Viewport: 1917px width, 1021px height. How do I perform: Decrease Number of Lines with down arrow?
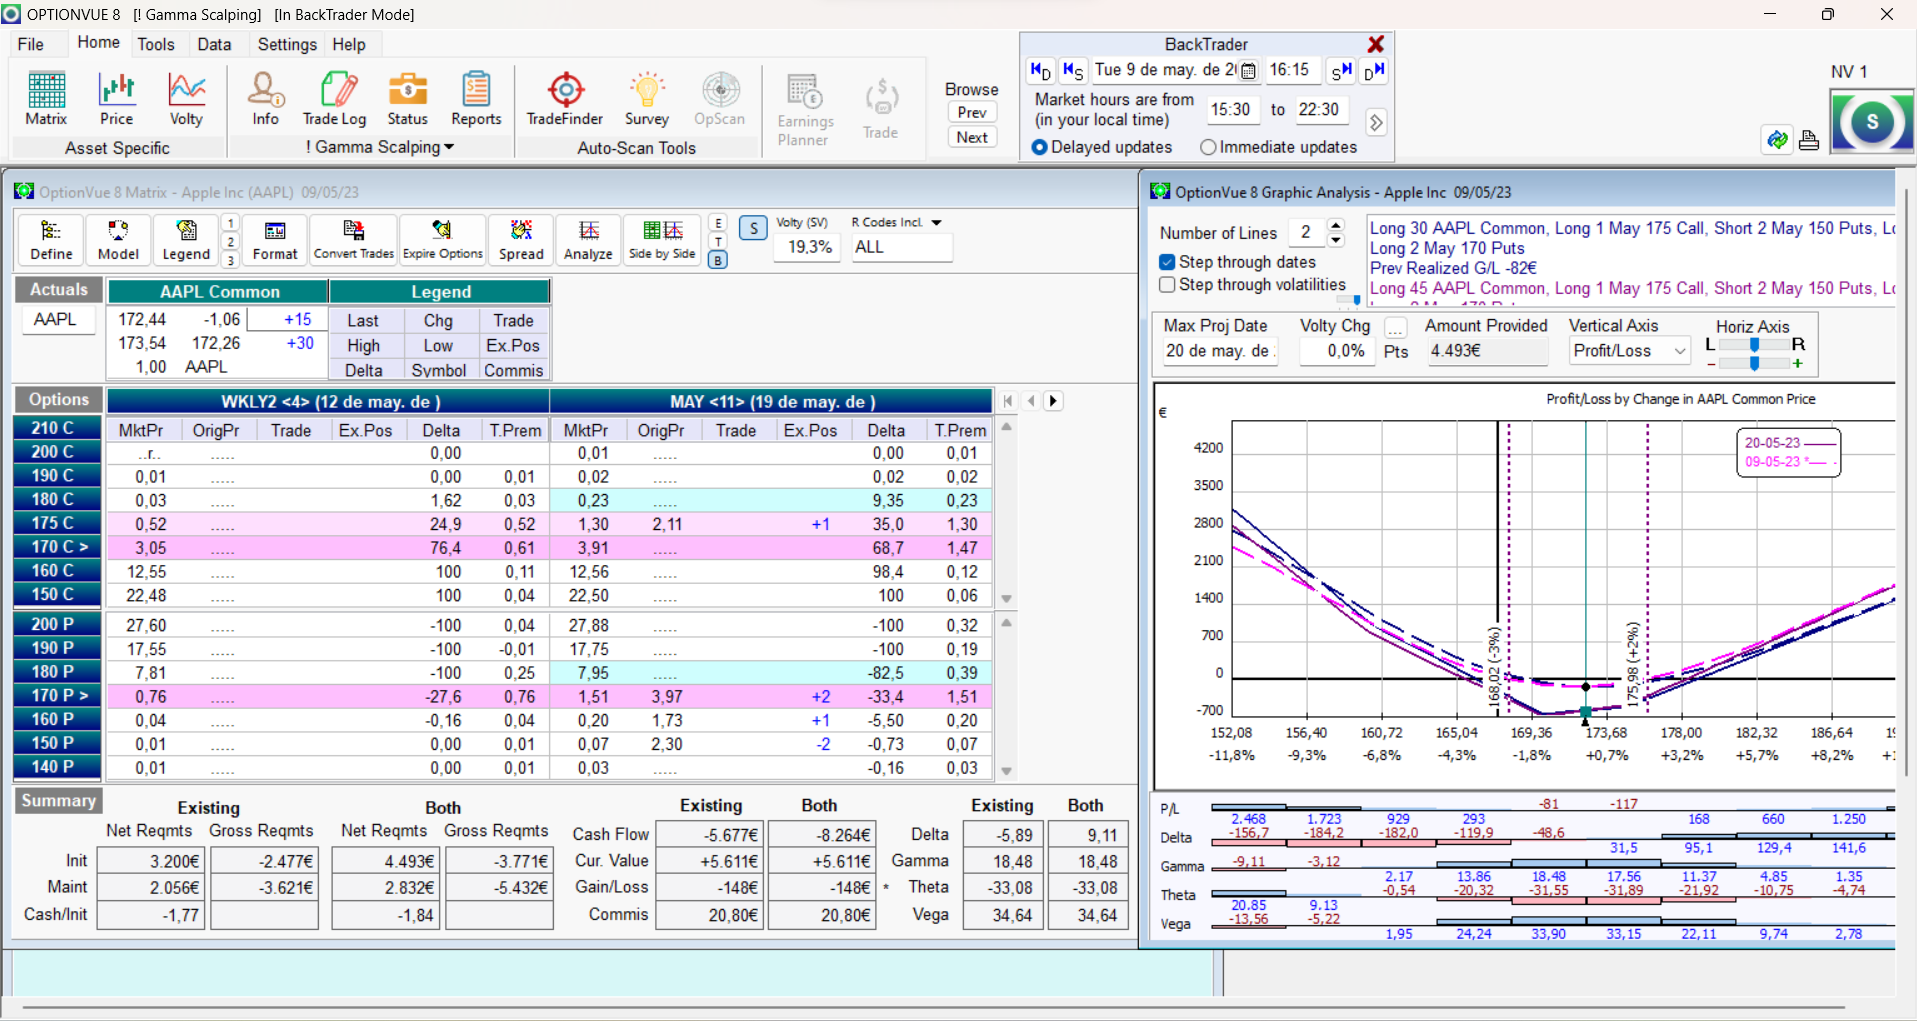[x=1336, y=240]
